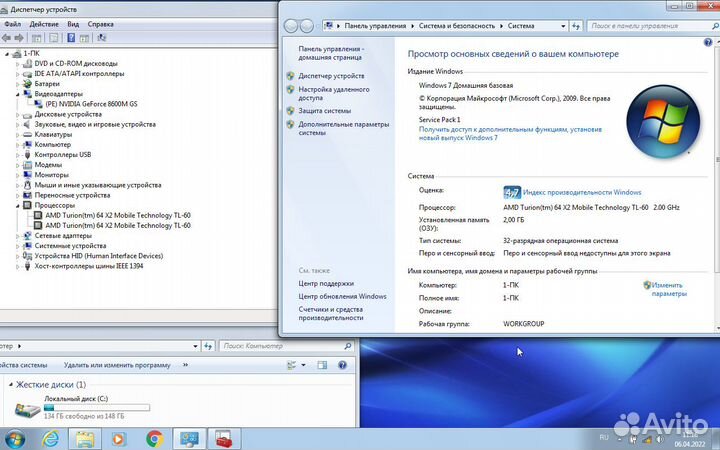Select Компьютер category in device tree

pos(53,145)
